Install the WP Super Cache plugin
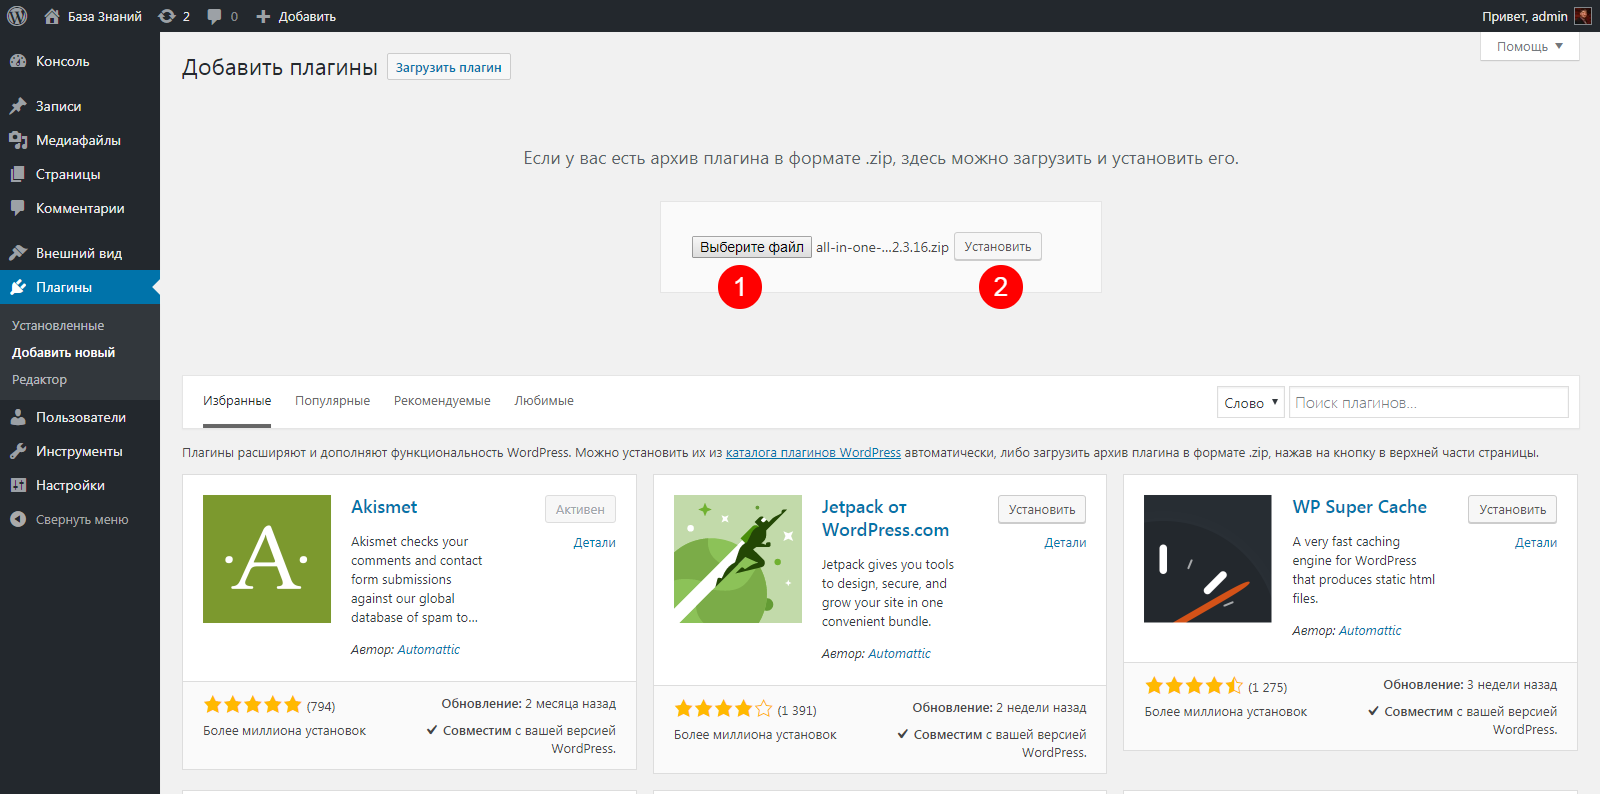The width and height of the screenshot is (1600, 794). pyautogui.click(x=1513, y=509)
